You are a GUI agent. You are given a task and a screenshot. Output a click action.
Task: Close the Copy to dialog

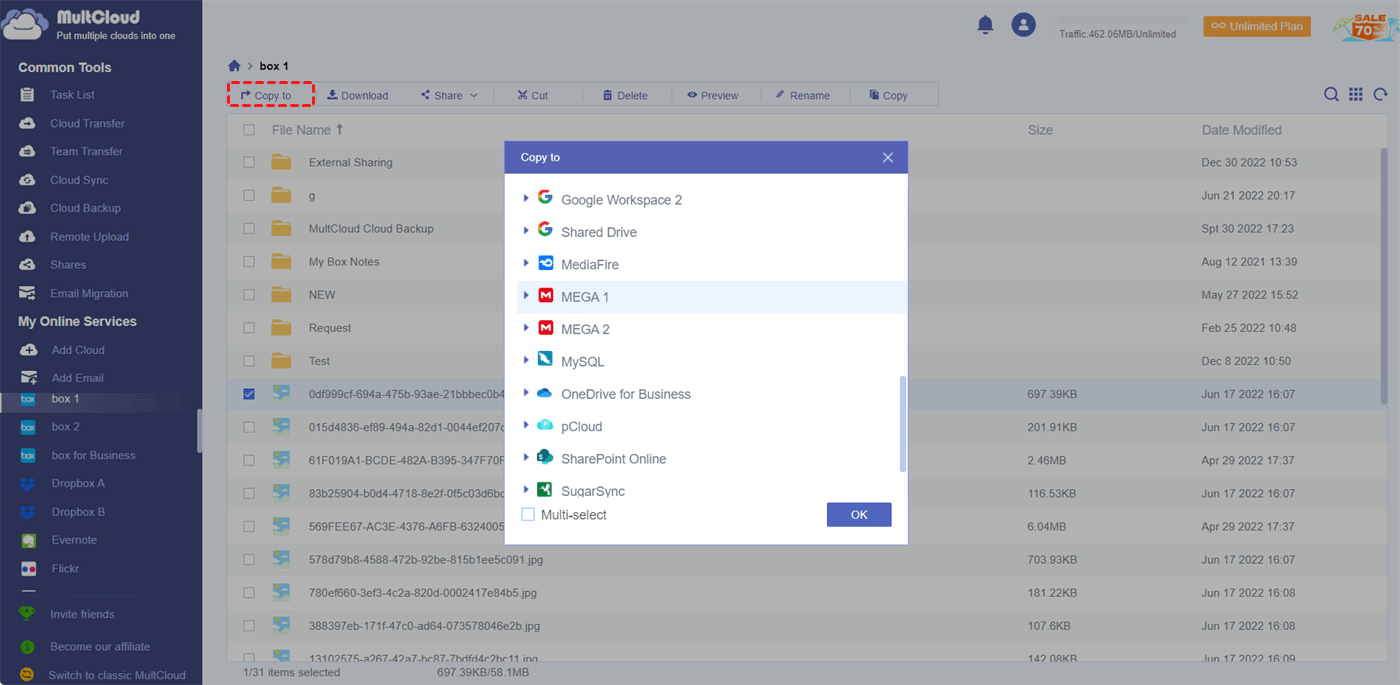pyautogui.click(x=887, y=158)
